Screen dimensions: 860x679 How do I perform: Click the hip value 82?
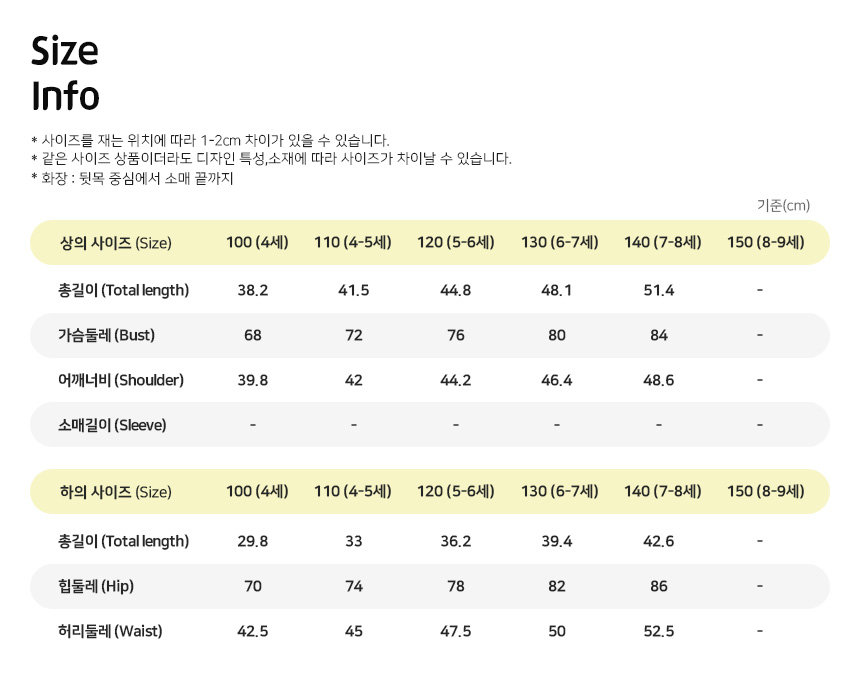point(557,587)
